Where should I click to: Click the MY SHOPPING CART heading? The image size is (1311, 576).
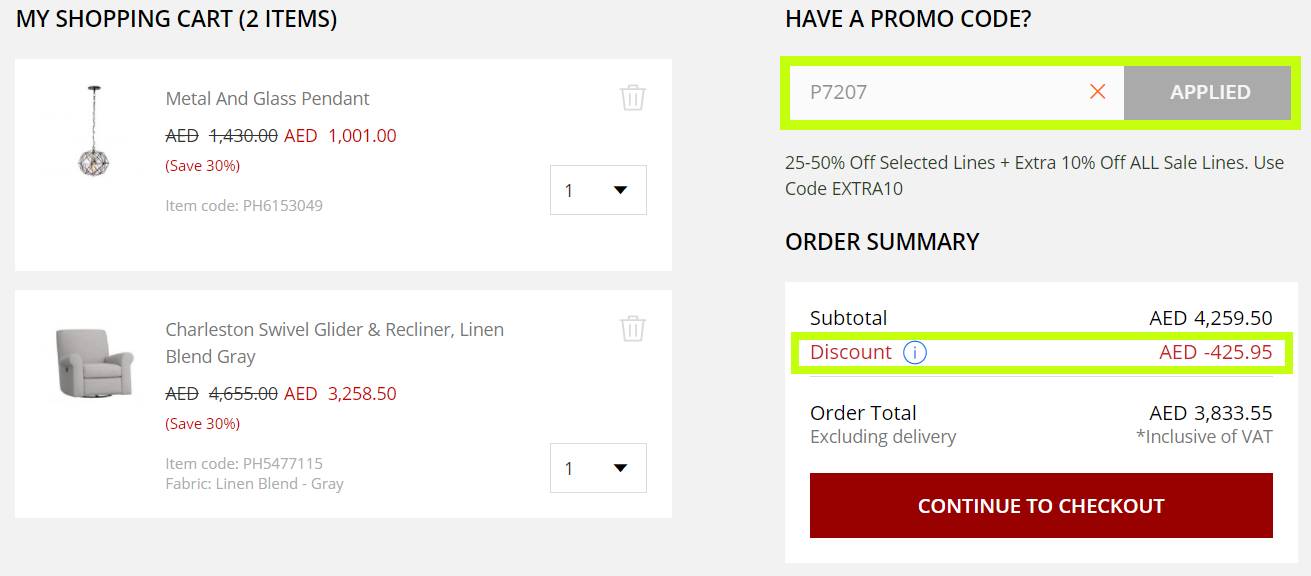[x=175, y=18]
